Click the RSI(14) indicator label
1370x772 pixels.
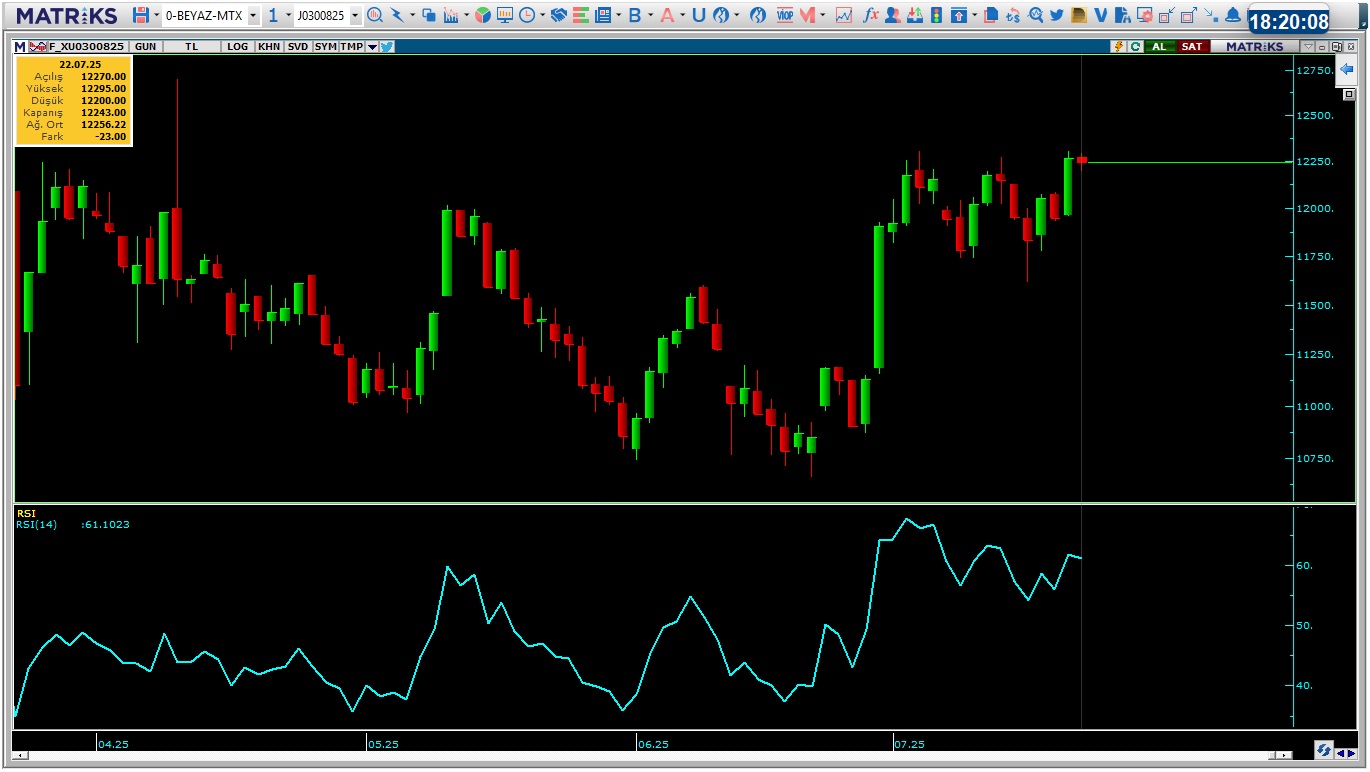(x=37, y=524)
